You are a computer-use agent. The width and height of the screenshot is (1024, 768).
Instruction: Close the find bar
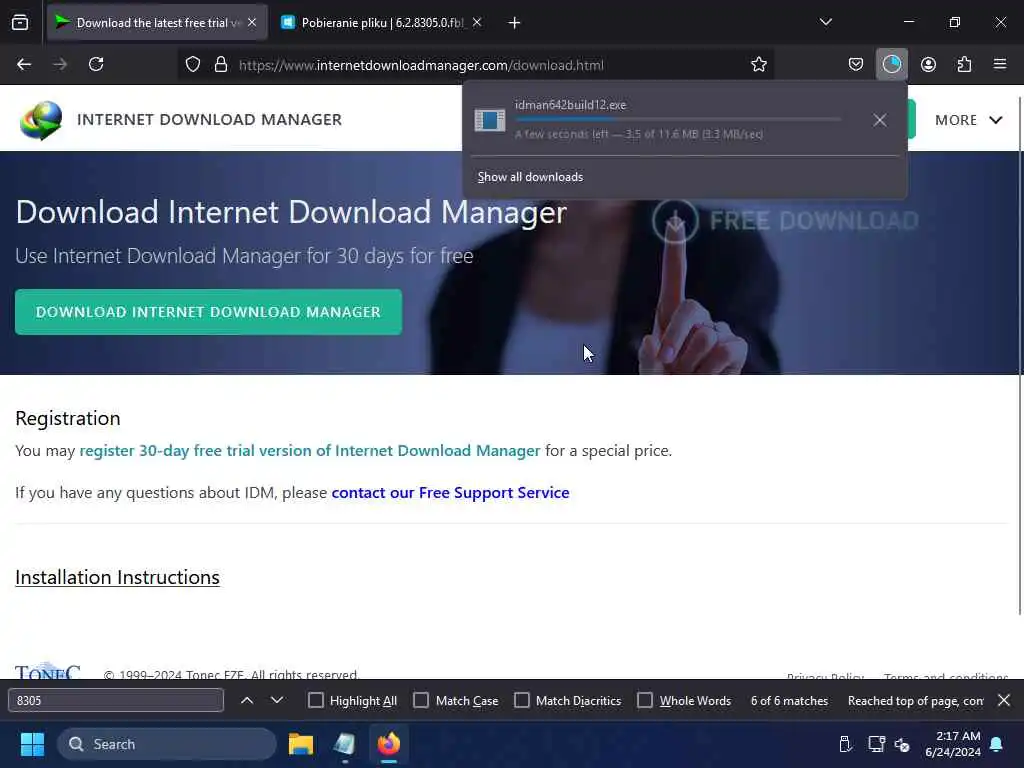(1004, 700)
